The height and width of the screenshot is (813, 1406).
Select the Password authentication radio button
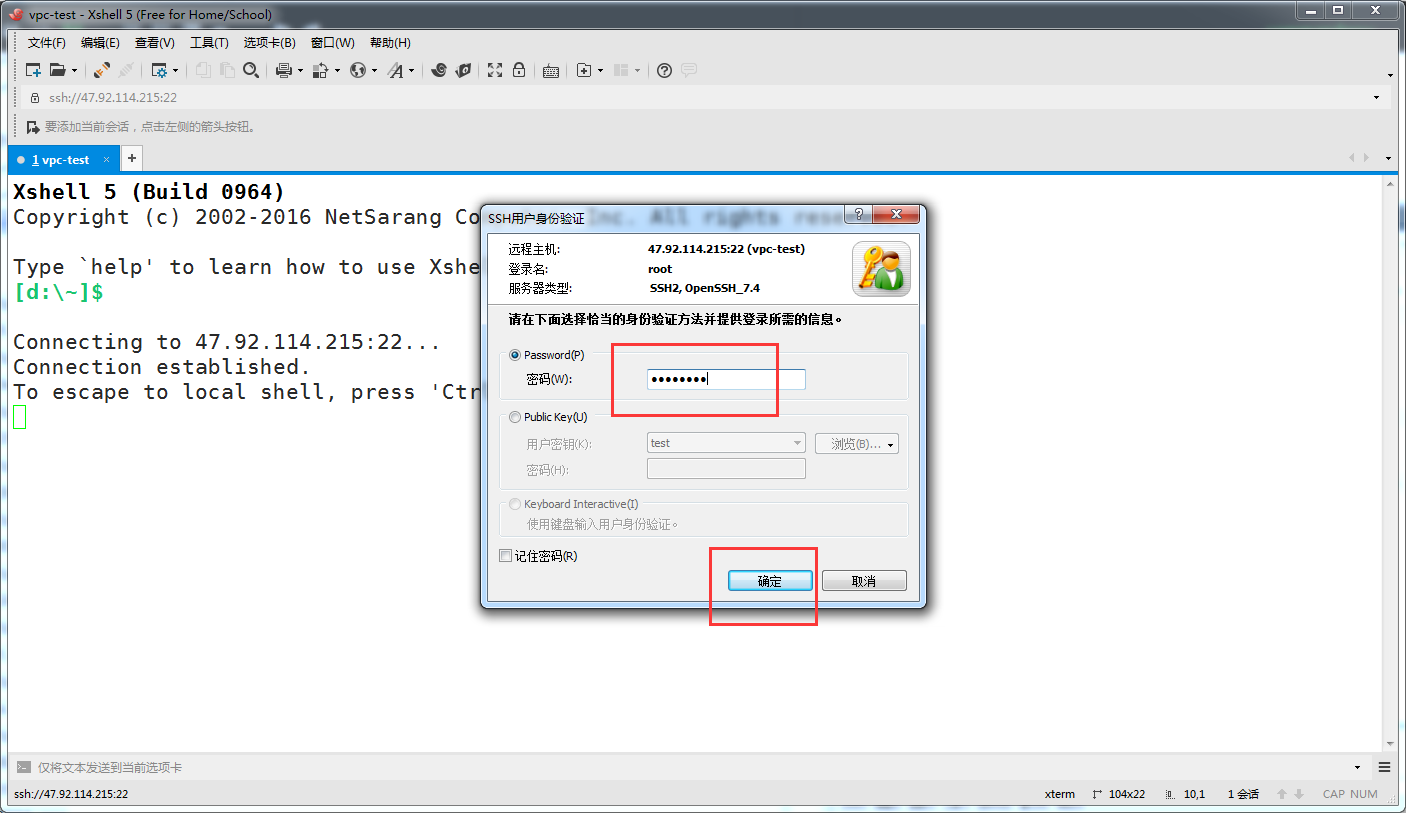pyautogui.click(x=514, y=354)
